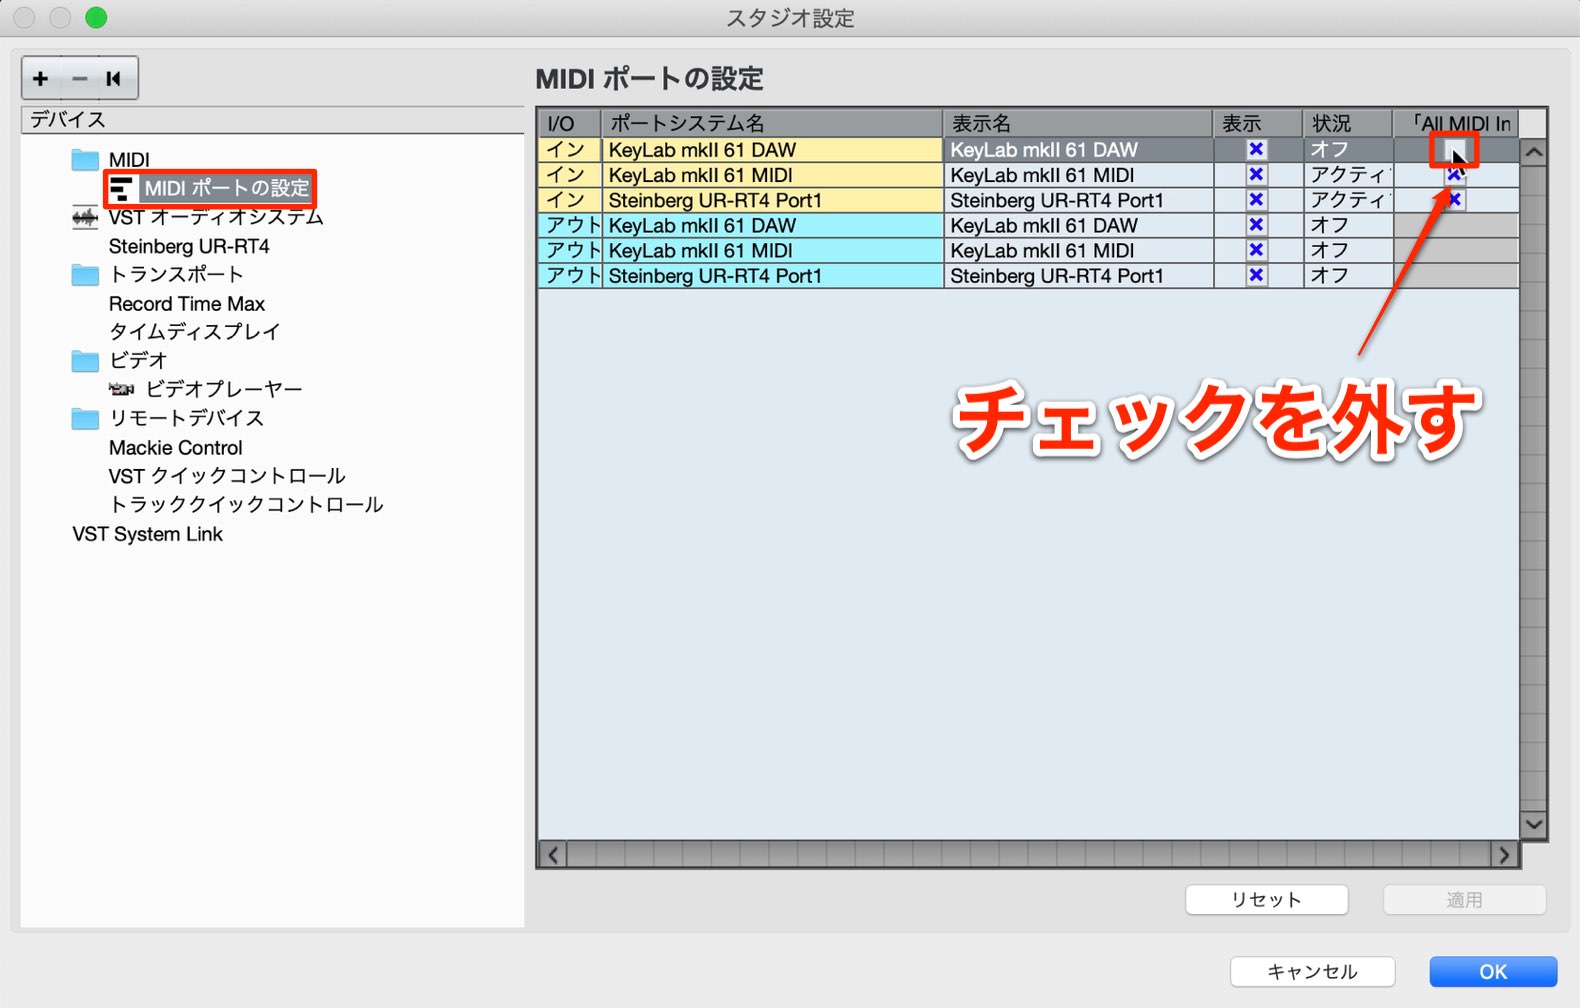1580x1008 pixels.
Task: Click オフ status of first input row
Action: pos(1348,150)
